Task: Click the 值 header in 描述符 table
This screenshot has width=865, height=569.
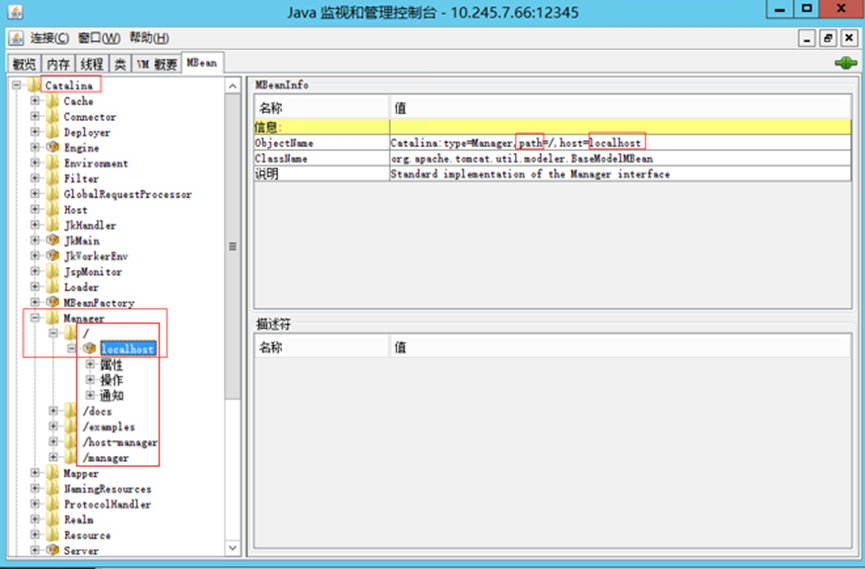Action: (620, 347)
